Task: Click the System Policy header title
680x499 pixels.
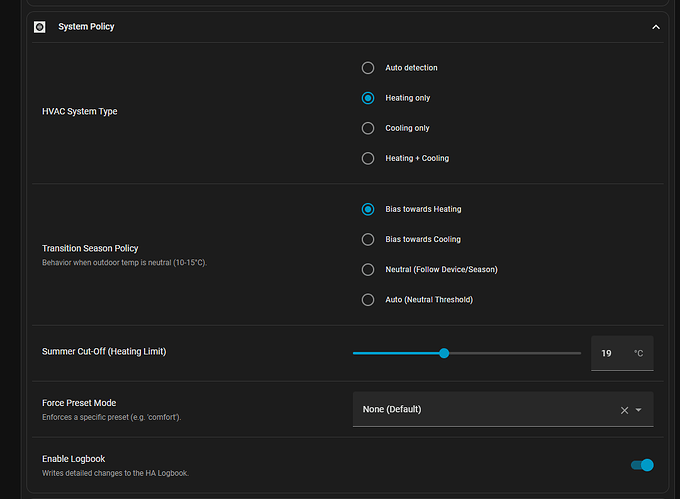Action: [x=86, y=27]
